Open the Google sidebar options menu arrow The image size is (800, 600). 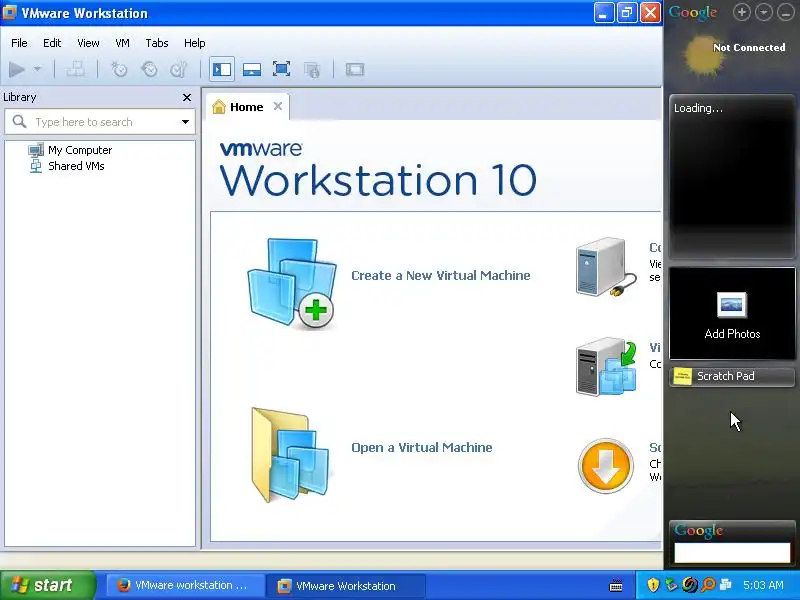tap(764, 12)
